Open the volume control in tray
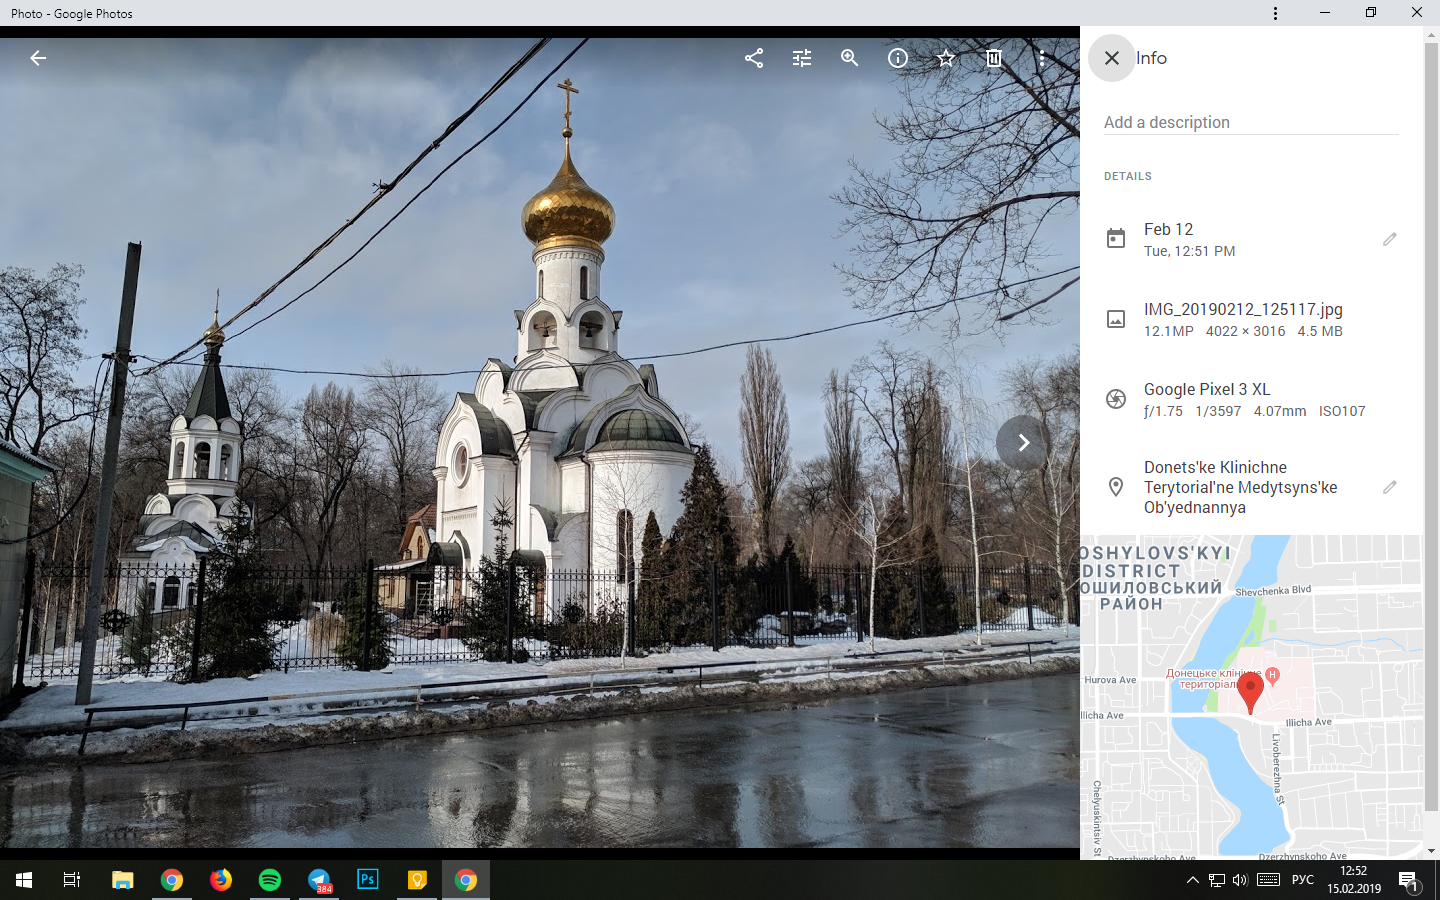 tap(1240, 880)
